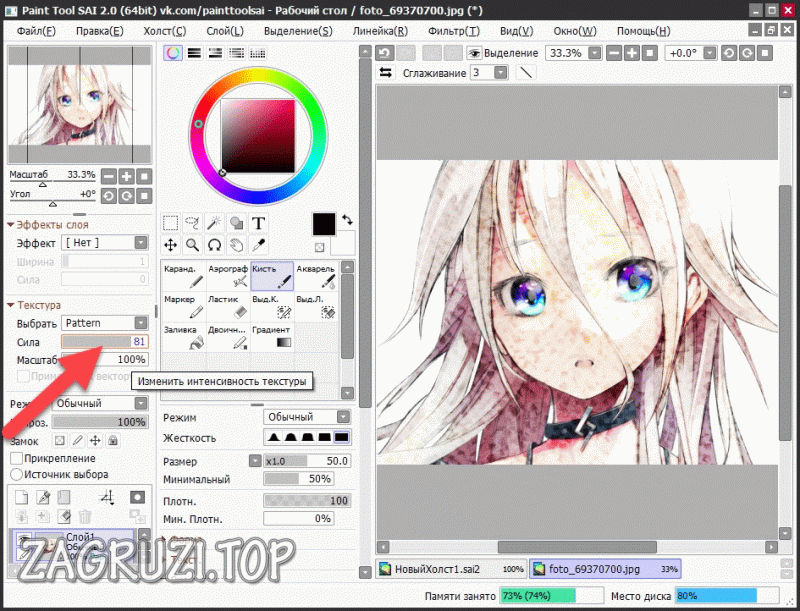Image resolution: width=800 pixels, height=611 pixels.
Task: Open the Эффект dropdown showing Нет
Action: pyautogui.click(x=105, y=243)
